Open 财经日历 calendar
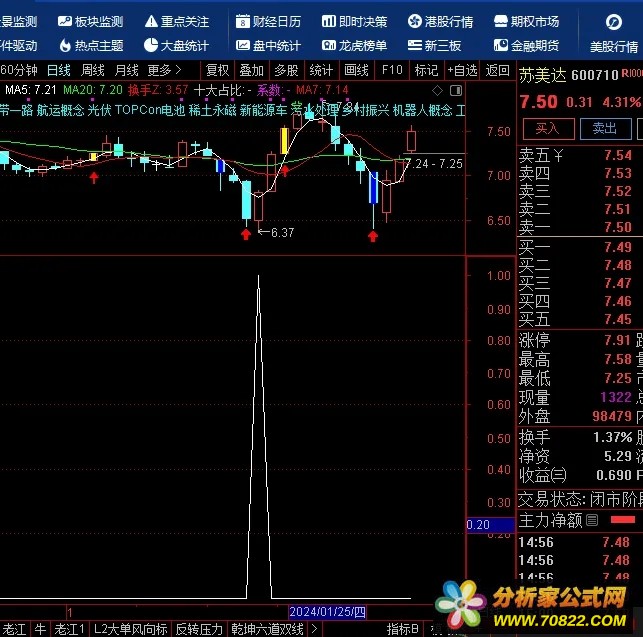Screen dimensions: 643x637 [x=269, y=21]
